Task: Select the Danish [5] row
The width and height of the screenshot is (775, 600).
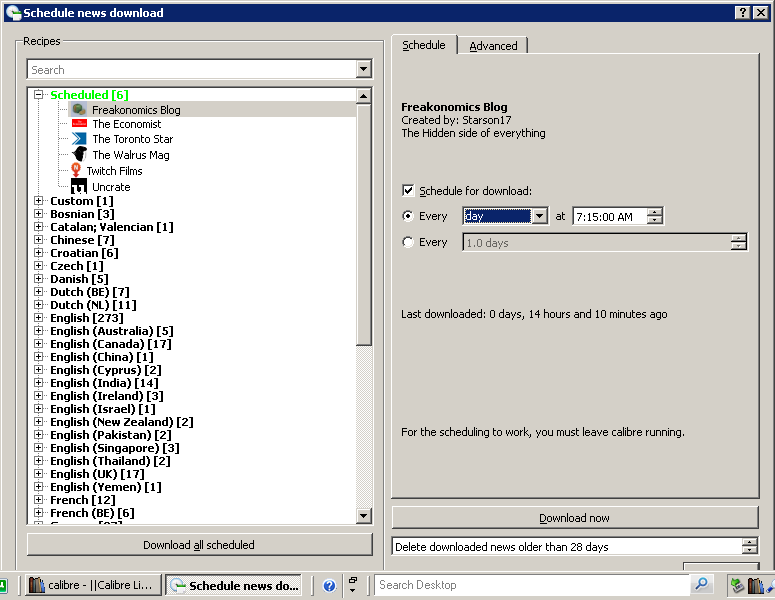Action: point(79,279)
